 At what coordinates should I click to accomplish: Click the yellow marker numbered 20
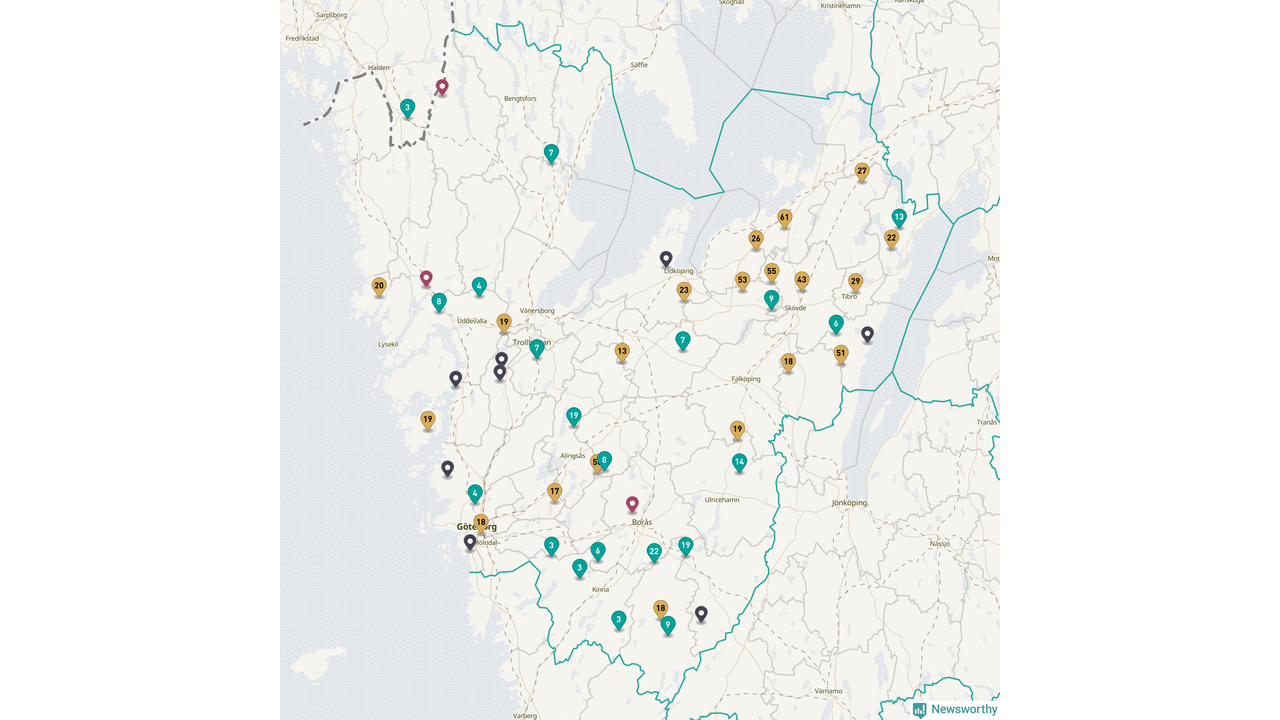point(379,286)
